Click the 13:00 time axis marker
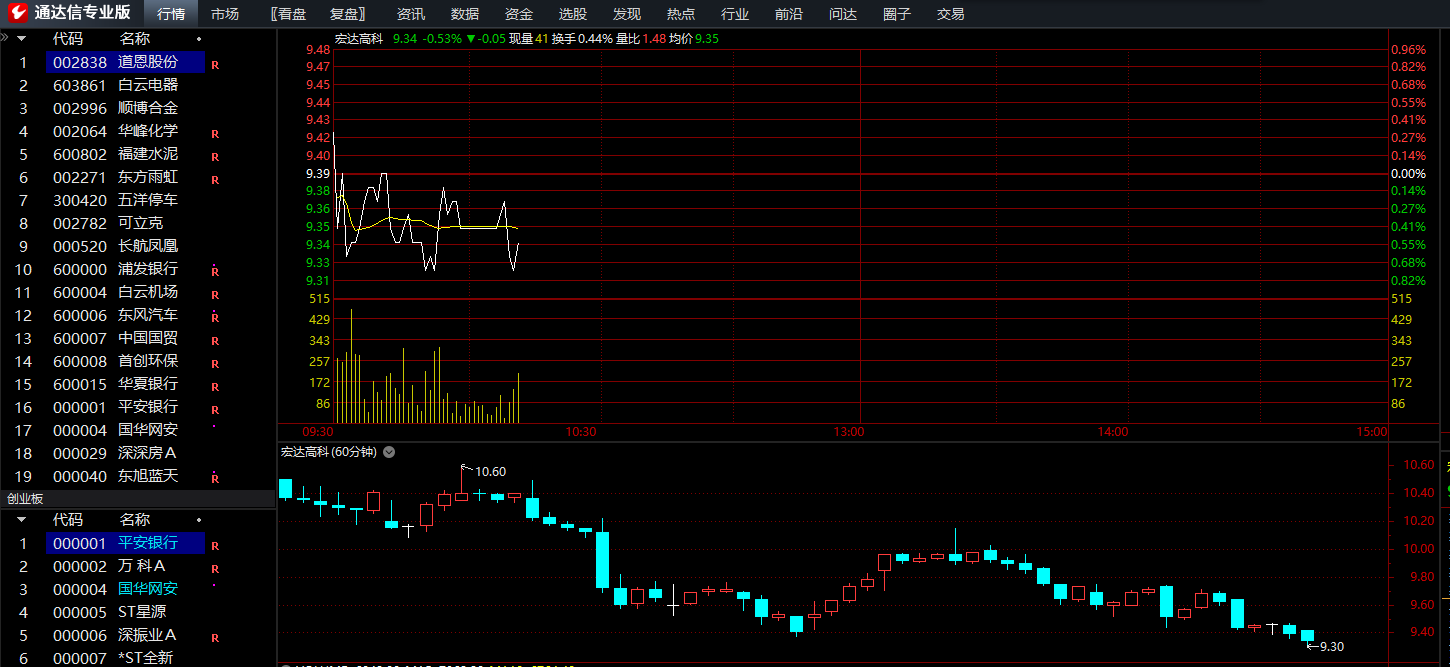 pos(848,432)
